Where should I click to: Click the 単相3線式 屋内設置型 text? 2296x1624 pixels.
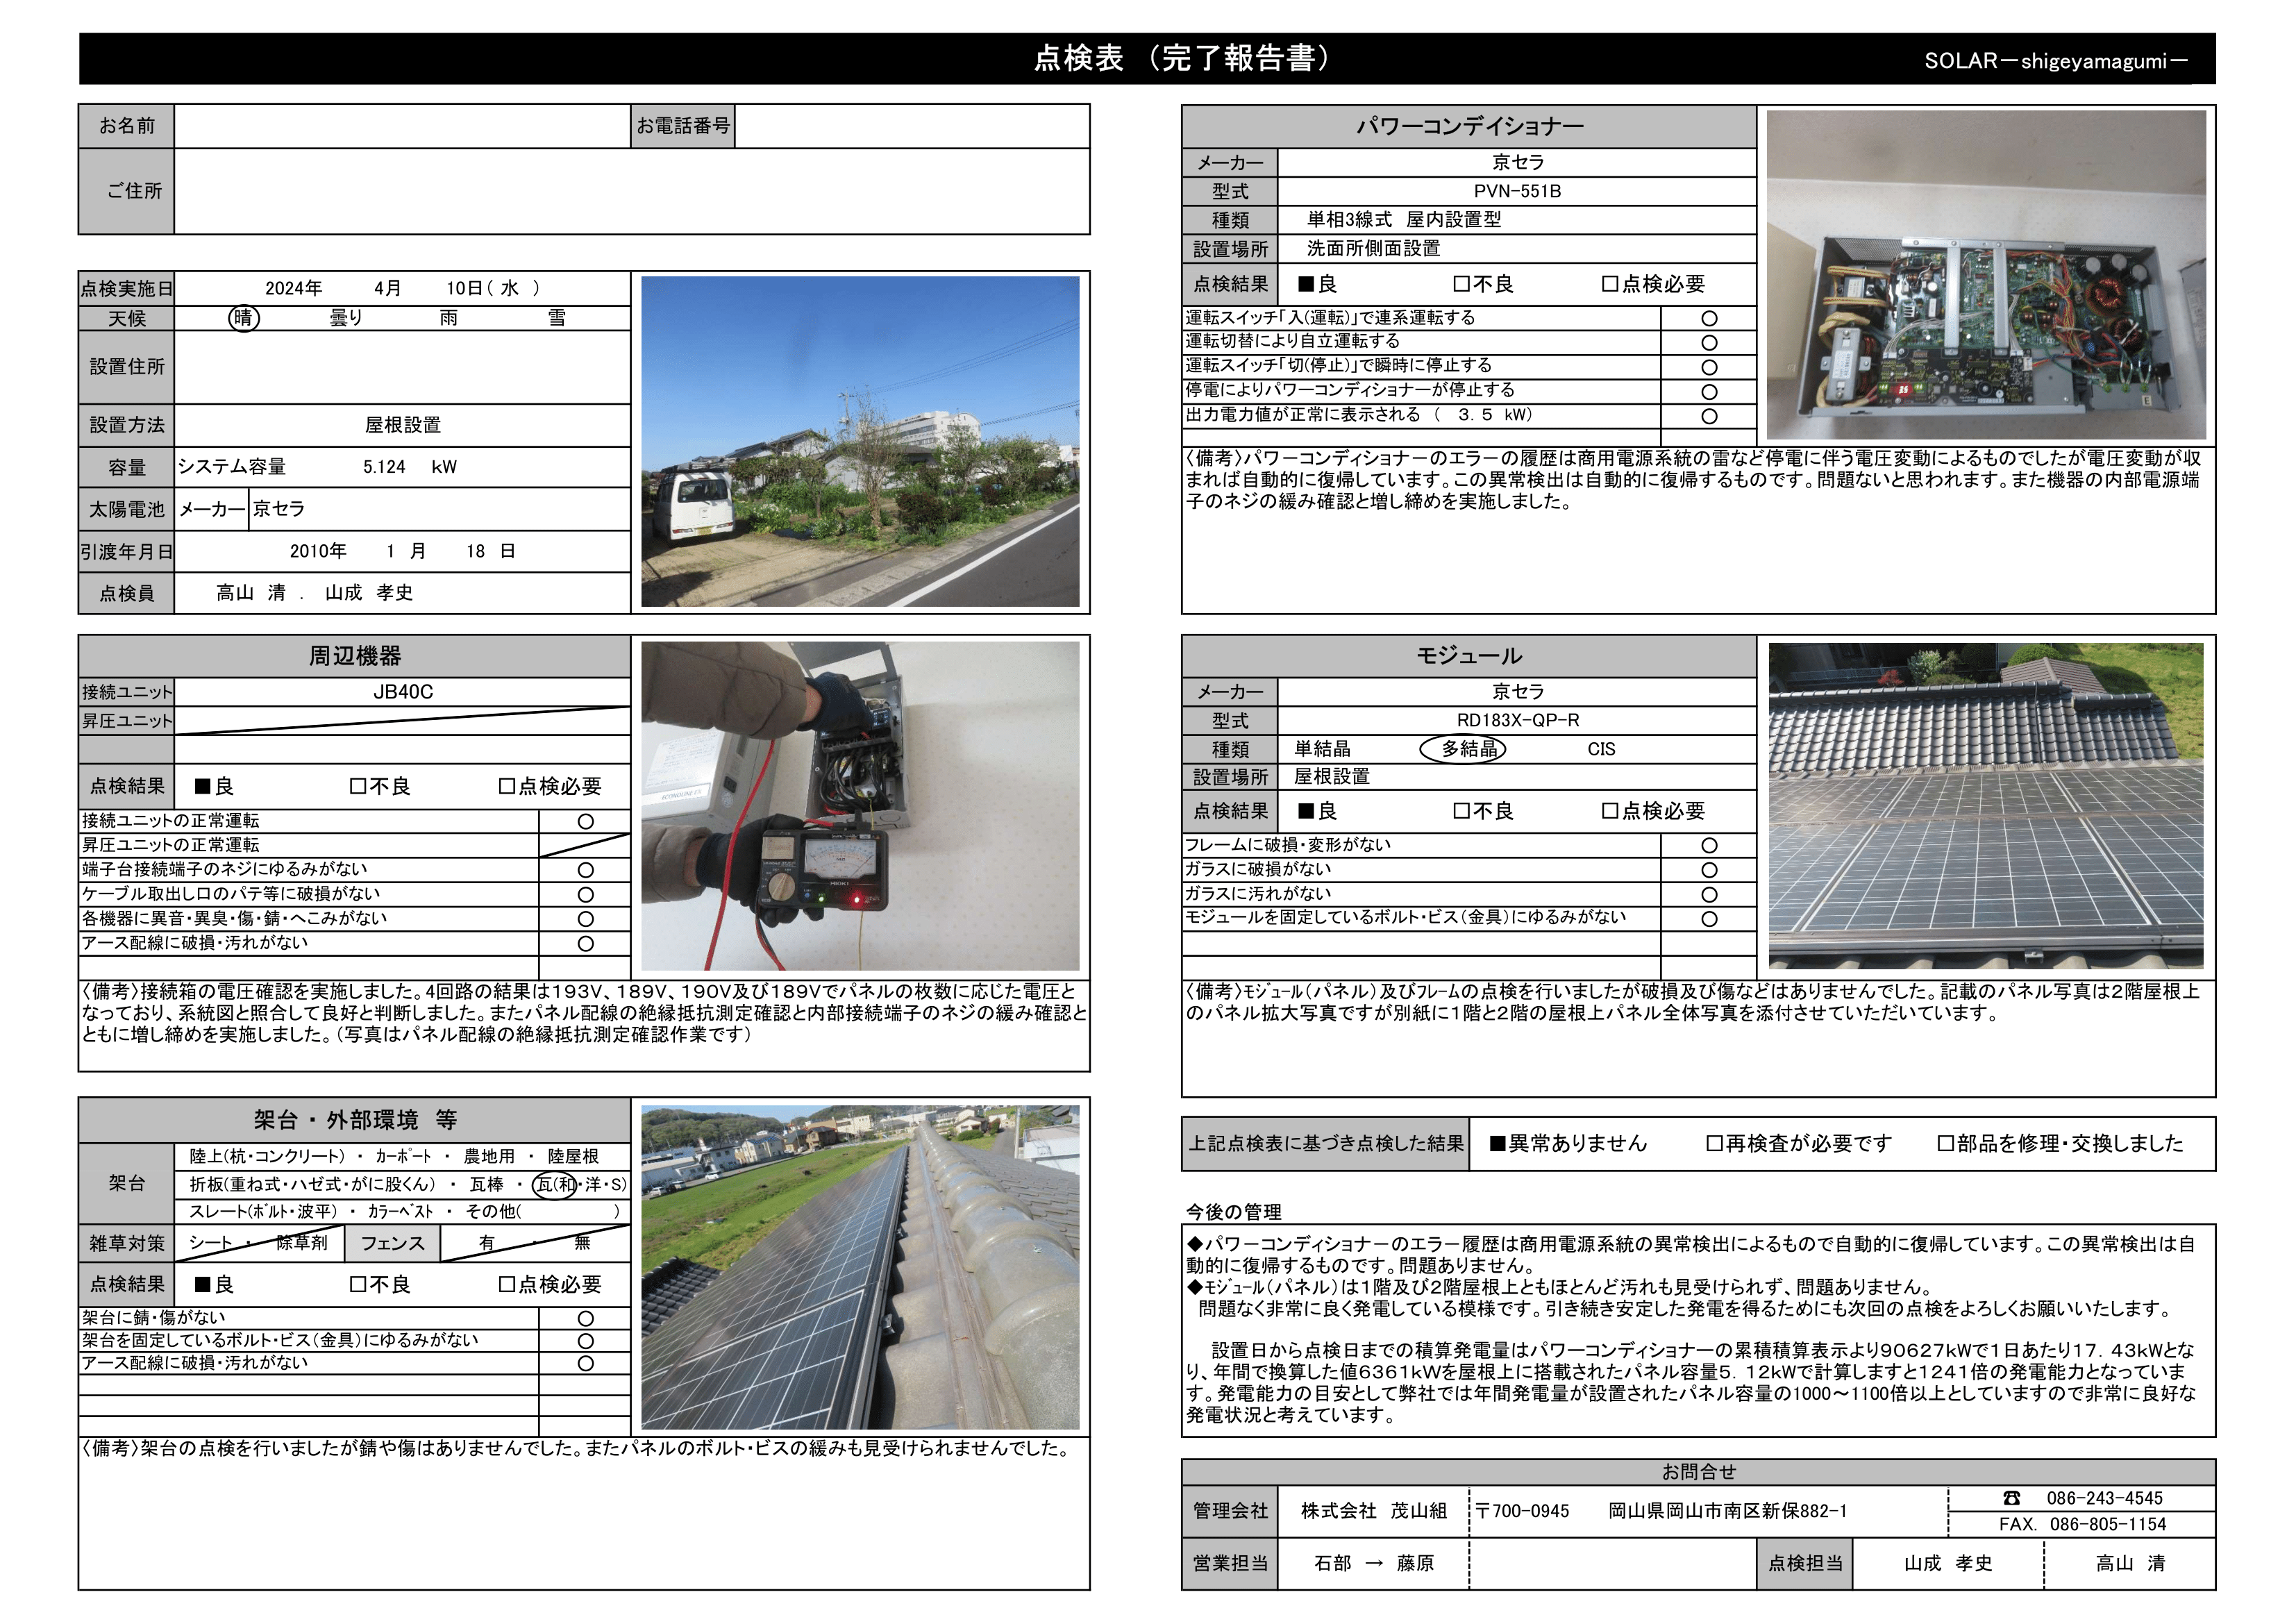[1403, 219]
